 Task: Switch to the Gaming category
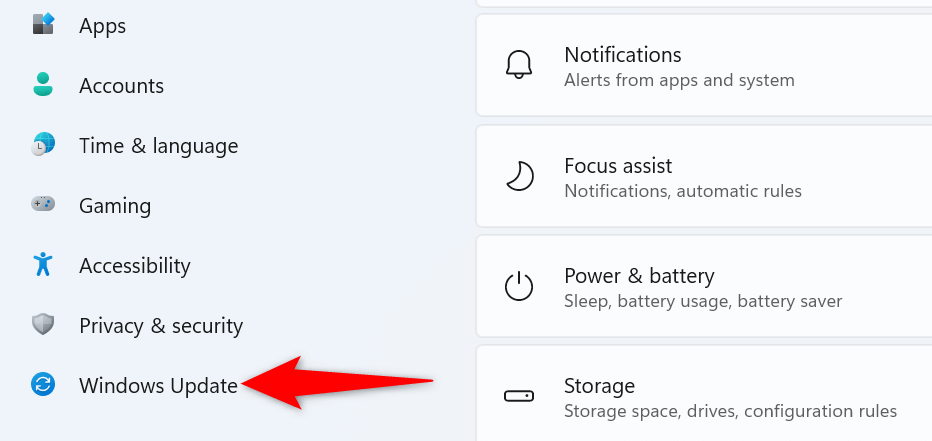[115, 205]
